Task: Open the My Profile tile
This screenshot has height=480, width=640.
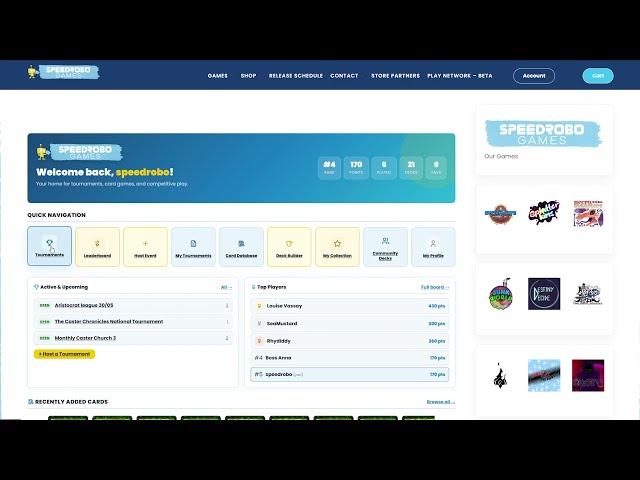Action: 433,247
